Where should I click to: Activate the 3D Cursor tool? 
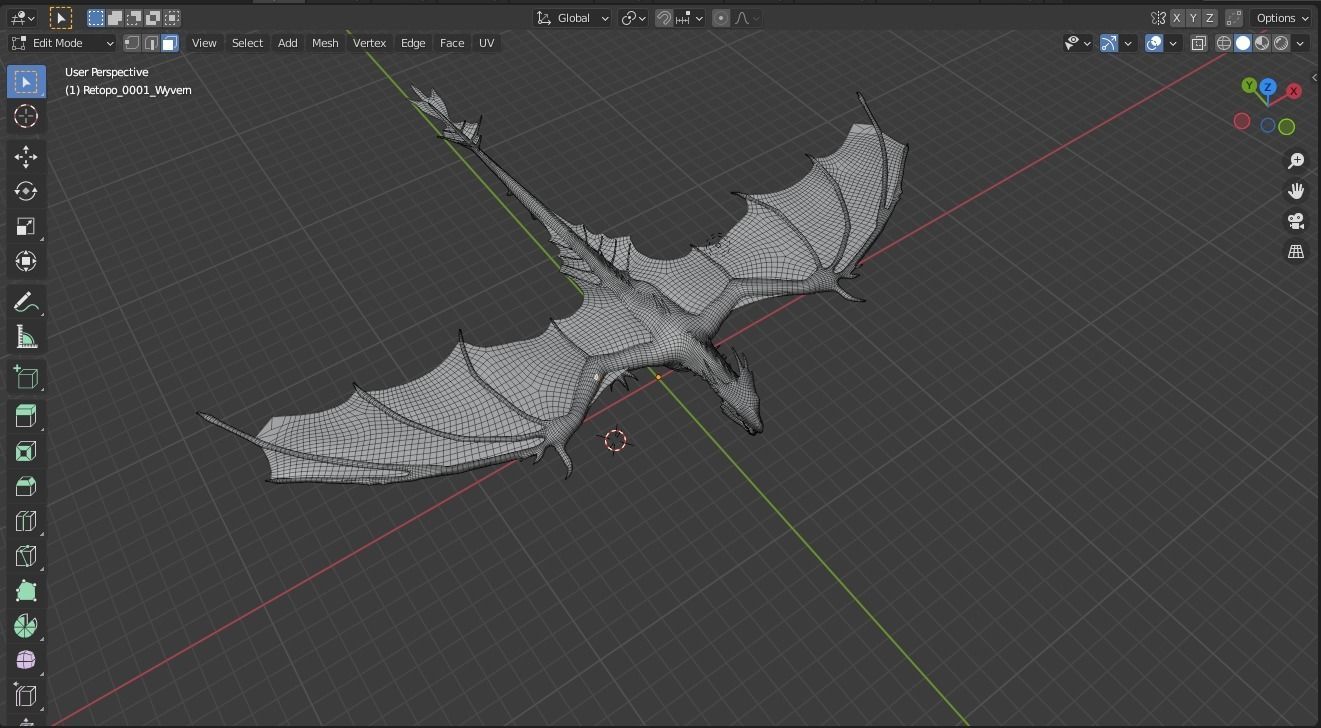click(x=26, y=116)
